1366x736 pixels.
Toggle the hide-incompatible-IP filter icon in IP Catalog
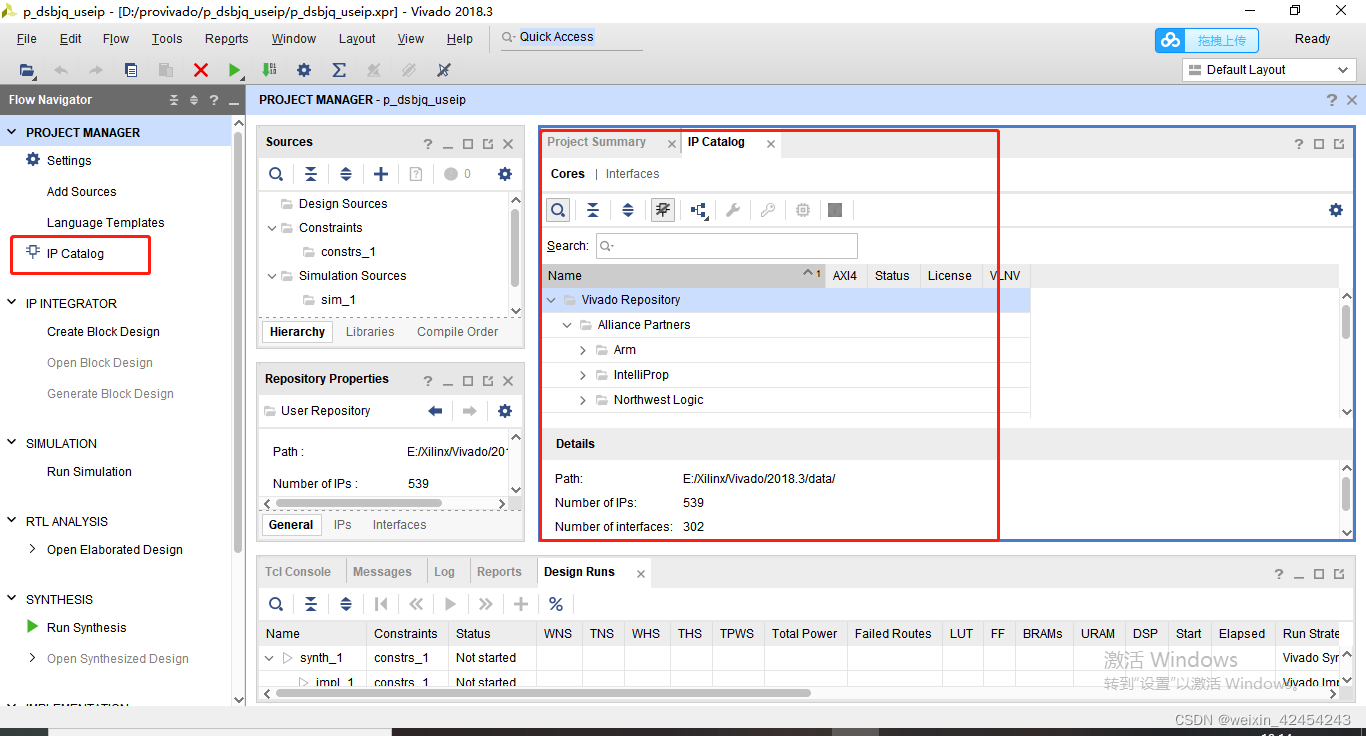(662, 210)
